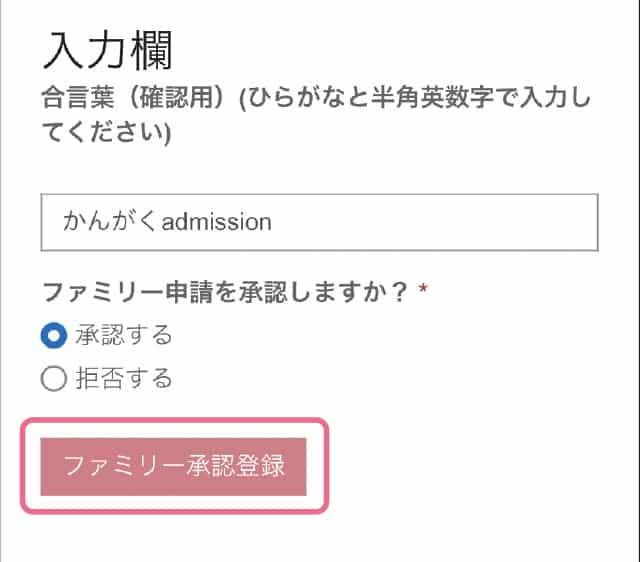Click the empty circle of the unselected radio

53,379
